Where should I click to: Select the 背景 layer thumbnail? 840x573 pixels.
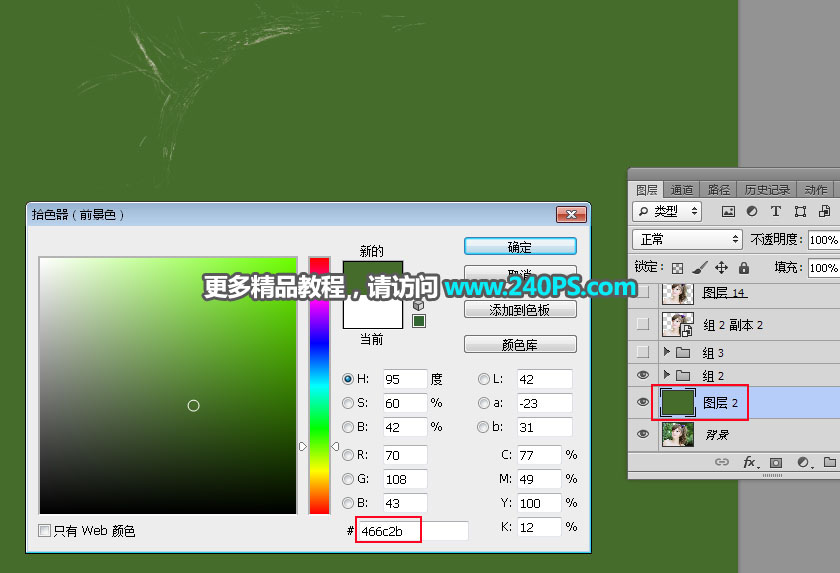[678, 434]
